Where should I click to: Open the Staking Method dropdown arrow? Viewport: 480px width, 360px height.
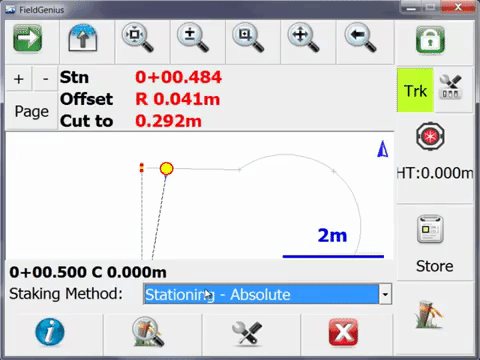pos(385,294)
